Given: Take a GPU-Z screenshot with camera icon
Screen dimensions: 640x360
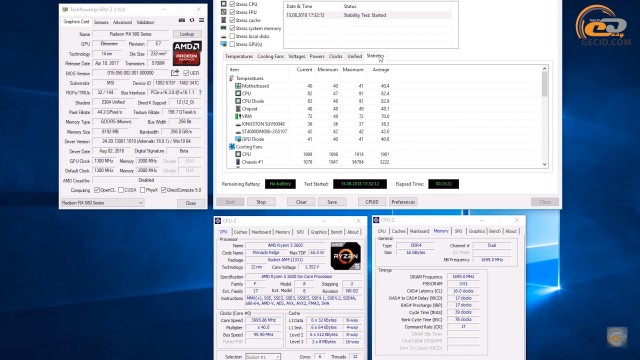Looking at the screenshot, I should tap(182, 20).
